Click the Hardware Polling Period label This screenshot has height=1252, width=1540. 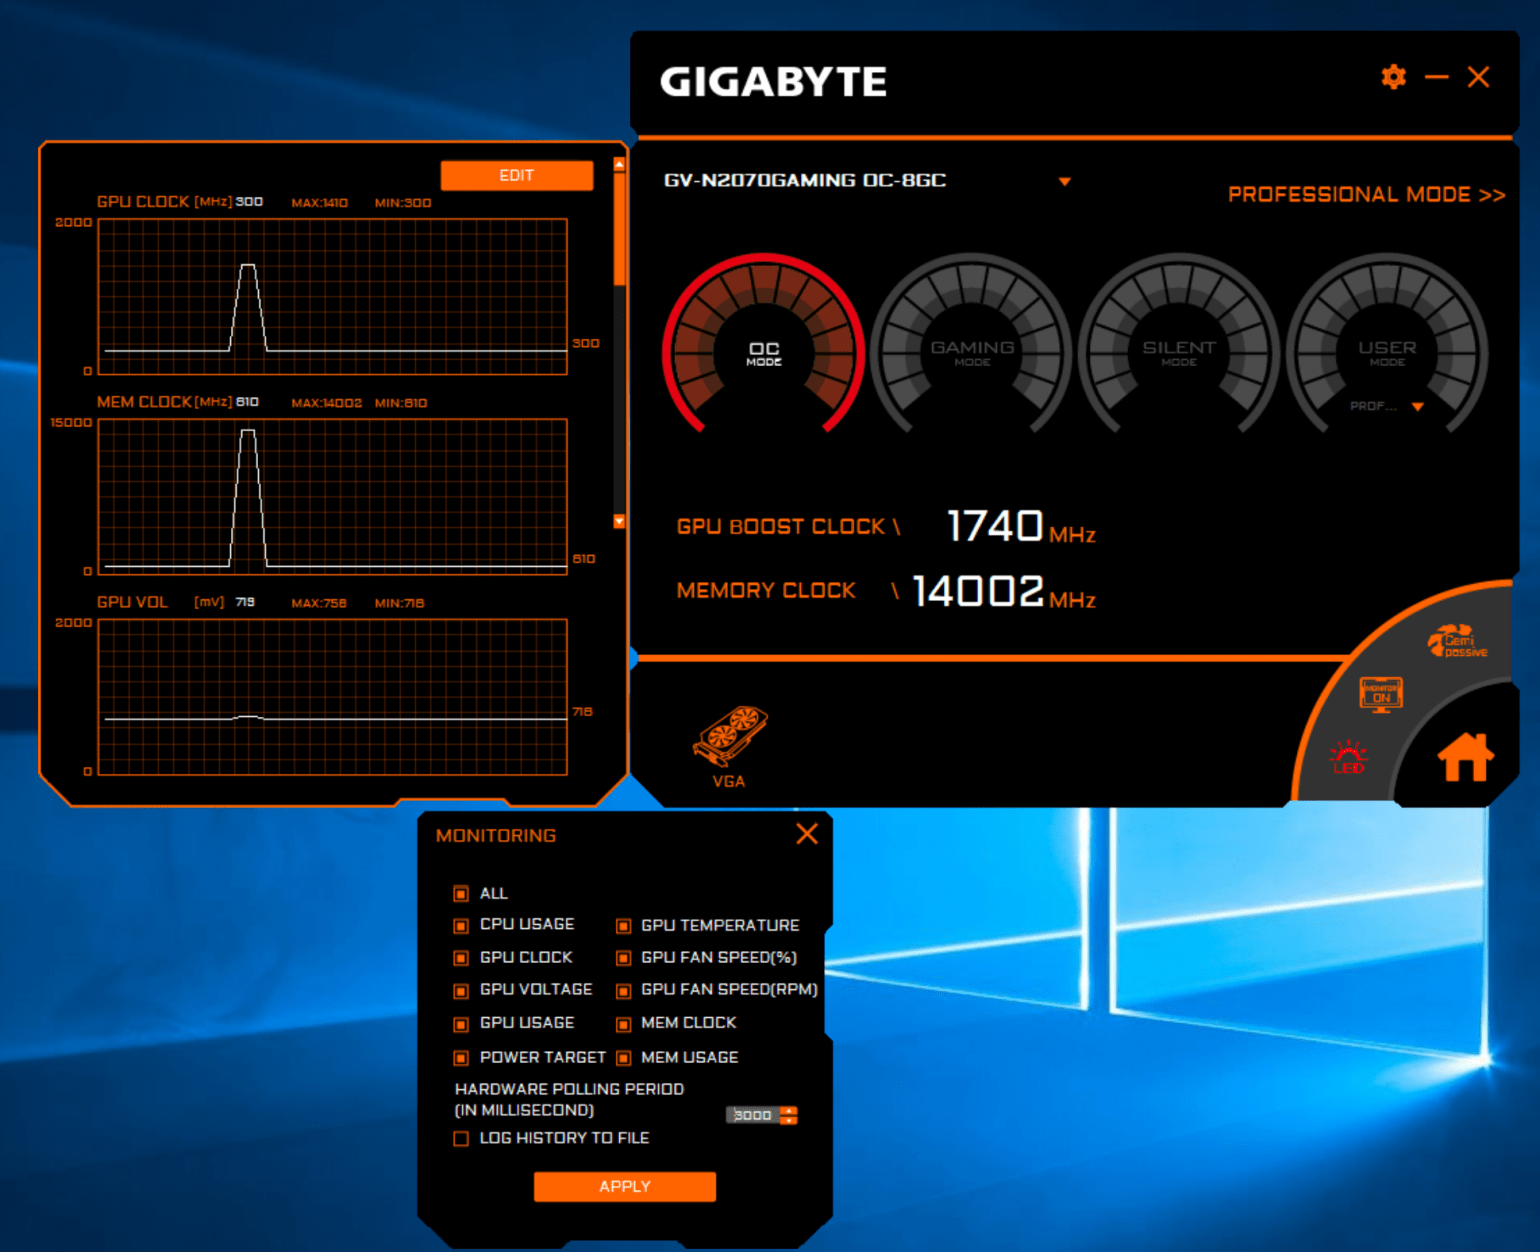pyautogui.click(x=569, y=1099)
